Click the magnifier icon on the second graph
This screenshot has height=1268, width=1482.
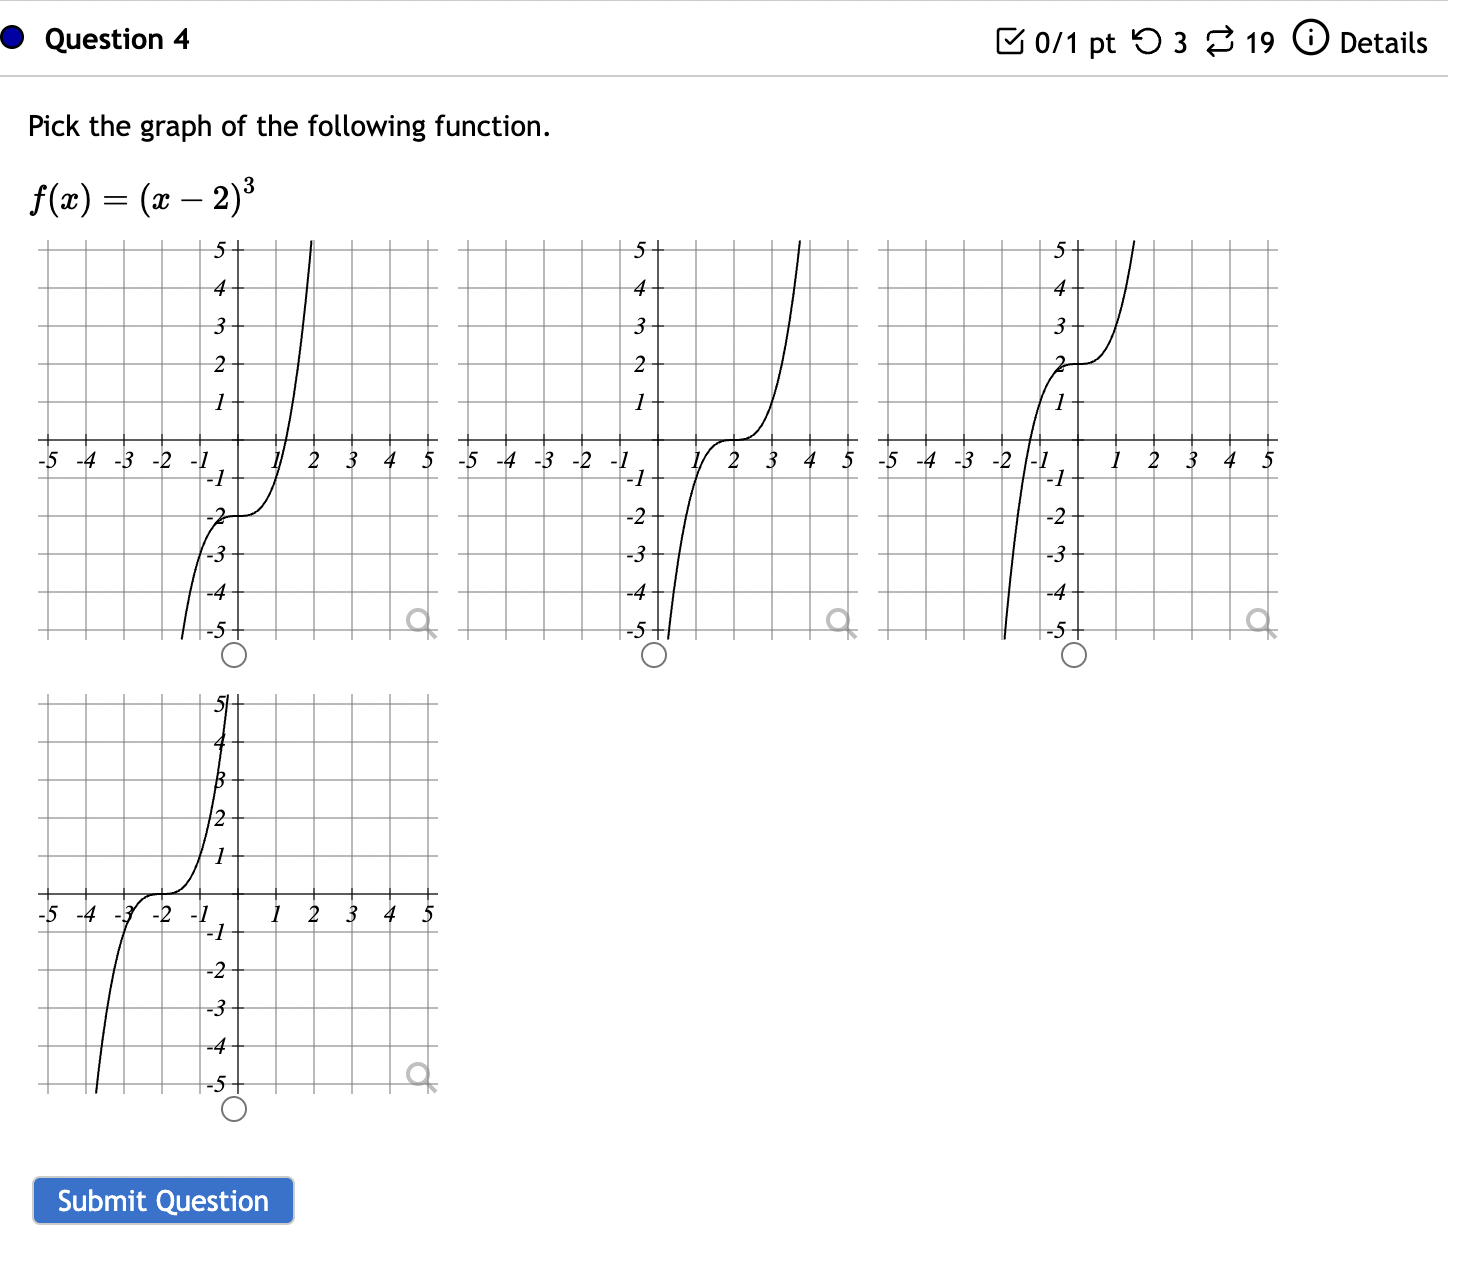pos(839,620)
